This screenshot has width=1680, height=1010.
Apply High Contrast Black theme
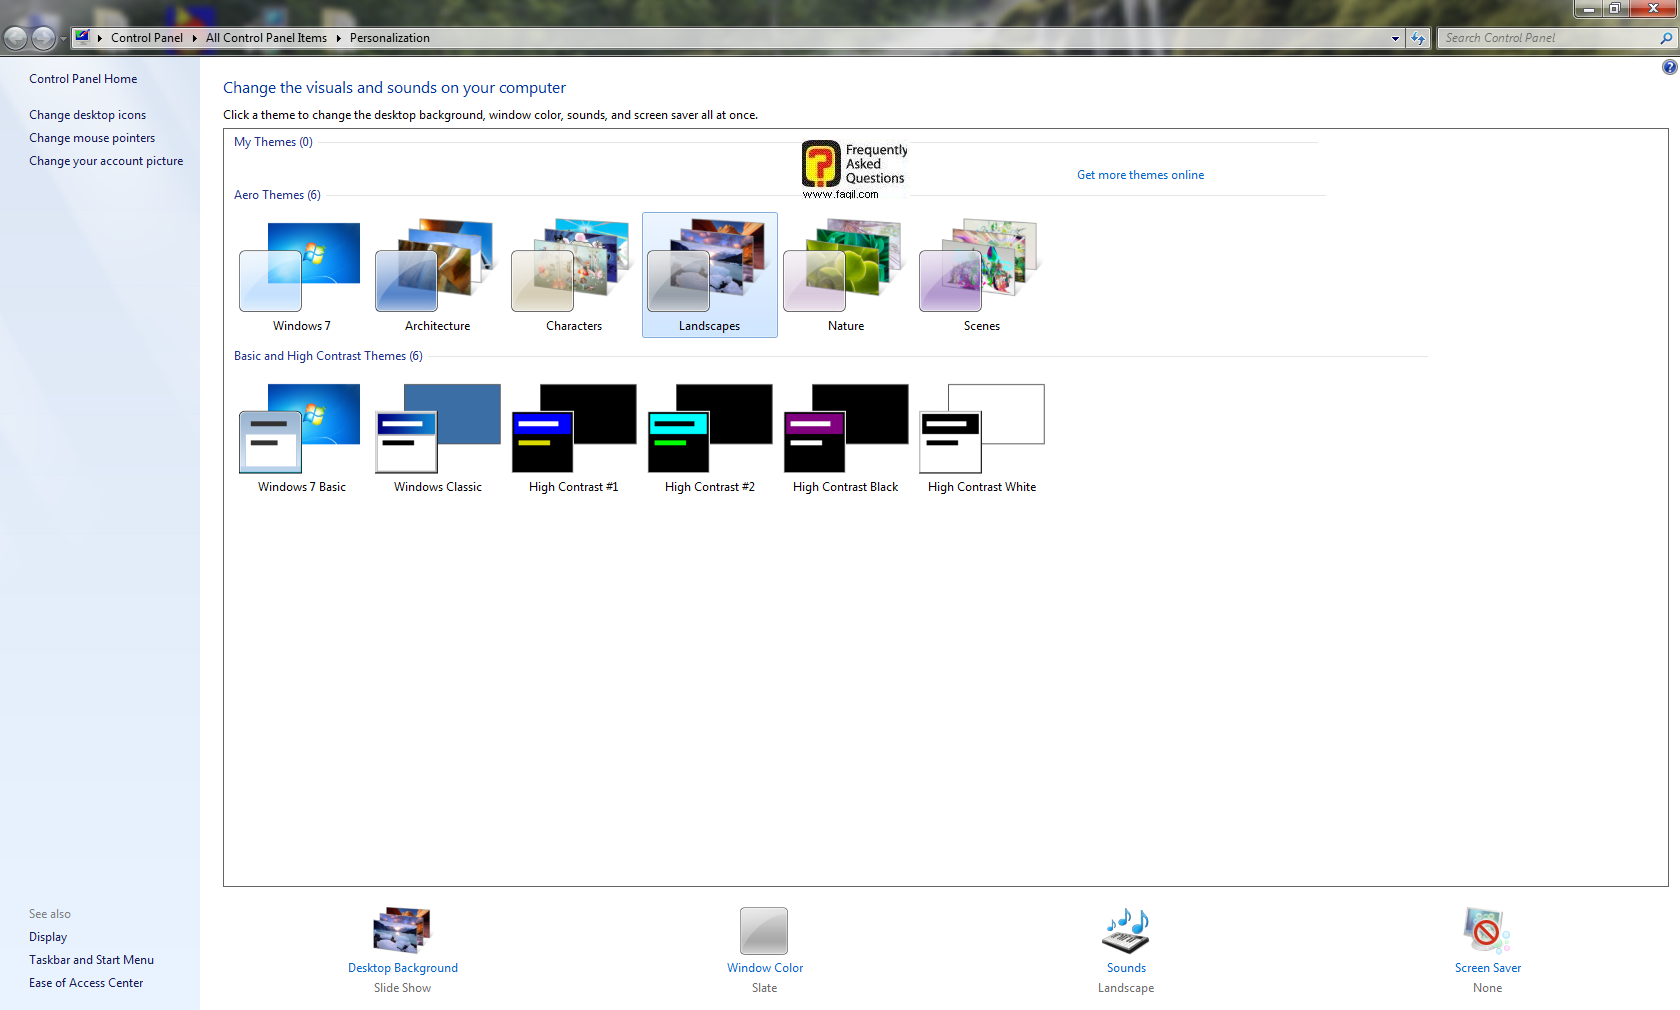click(845, 437)
